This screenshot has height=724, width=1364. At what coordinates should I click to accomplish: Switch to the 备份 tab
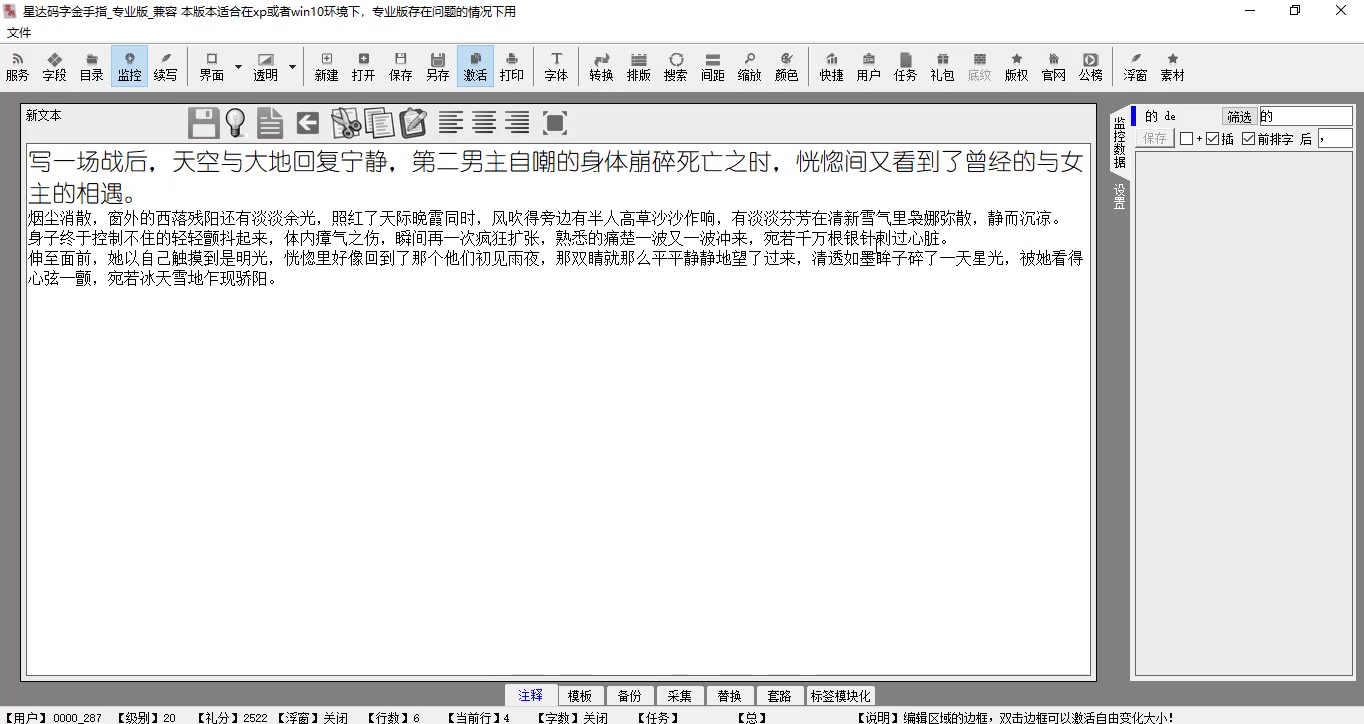[x=630, y=696]
